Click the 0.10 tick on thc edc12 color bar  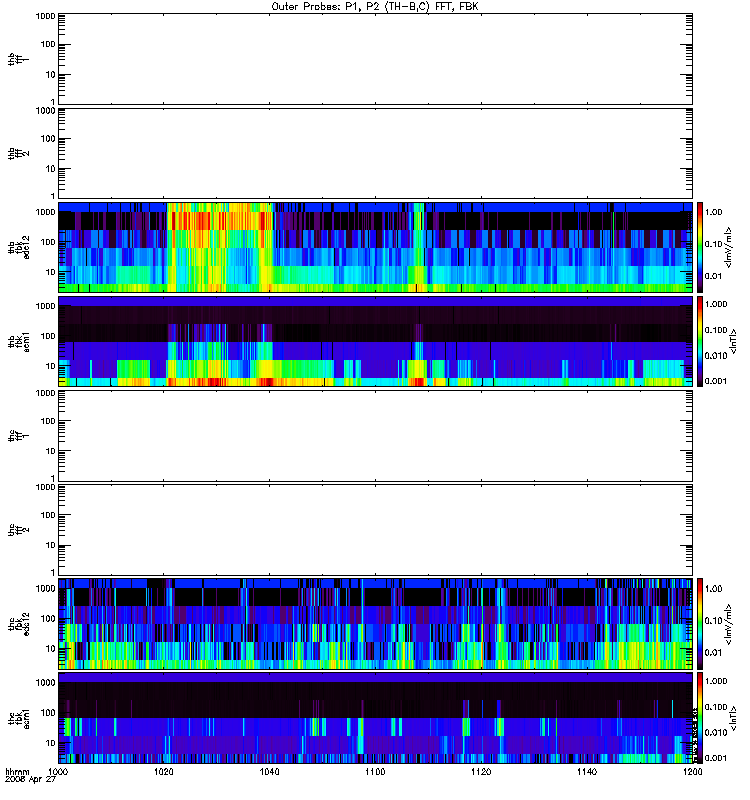coord(713,621)
